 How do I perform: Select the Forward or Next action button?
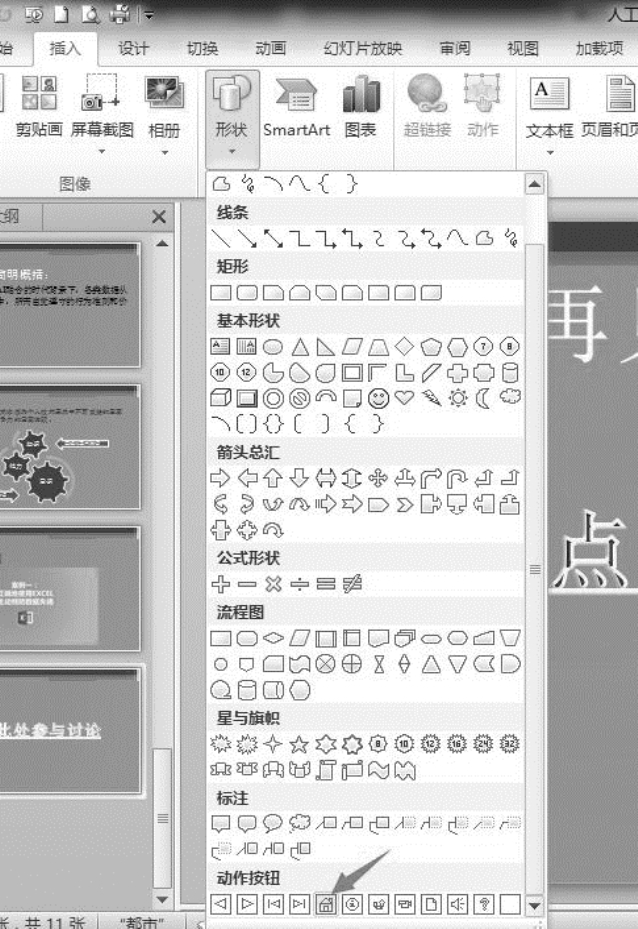[x=247, y=904]
